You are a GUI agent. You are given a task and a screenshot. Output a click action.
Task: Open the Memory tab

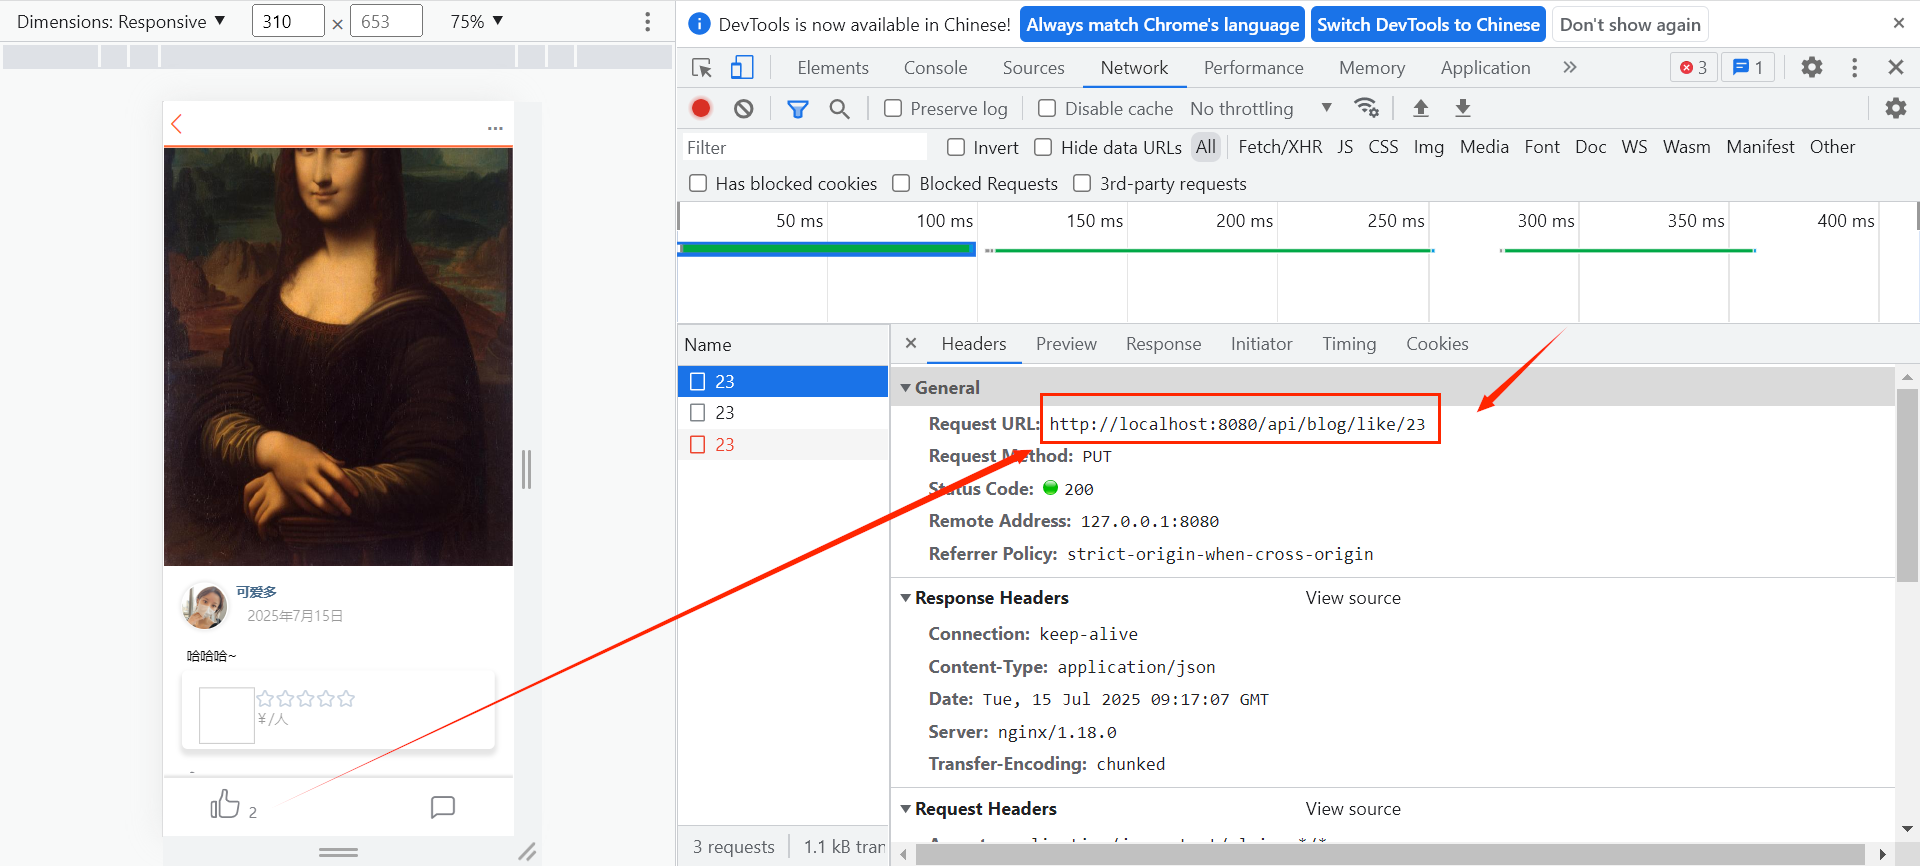pos(1372,67)
